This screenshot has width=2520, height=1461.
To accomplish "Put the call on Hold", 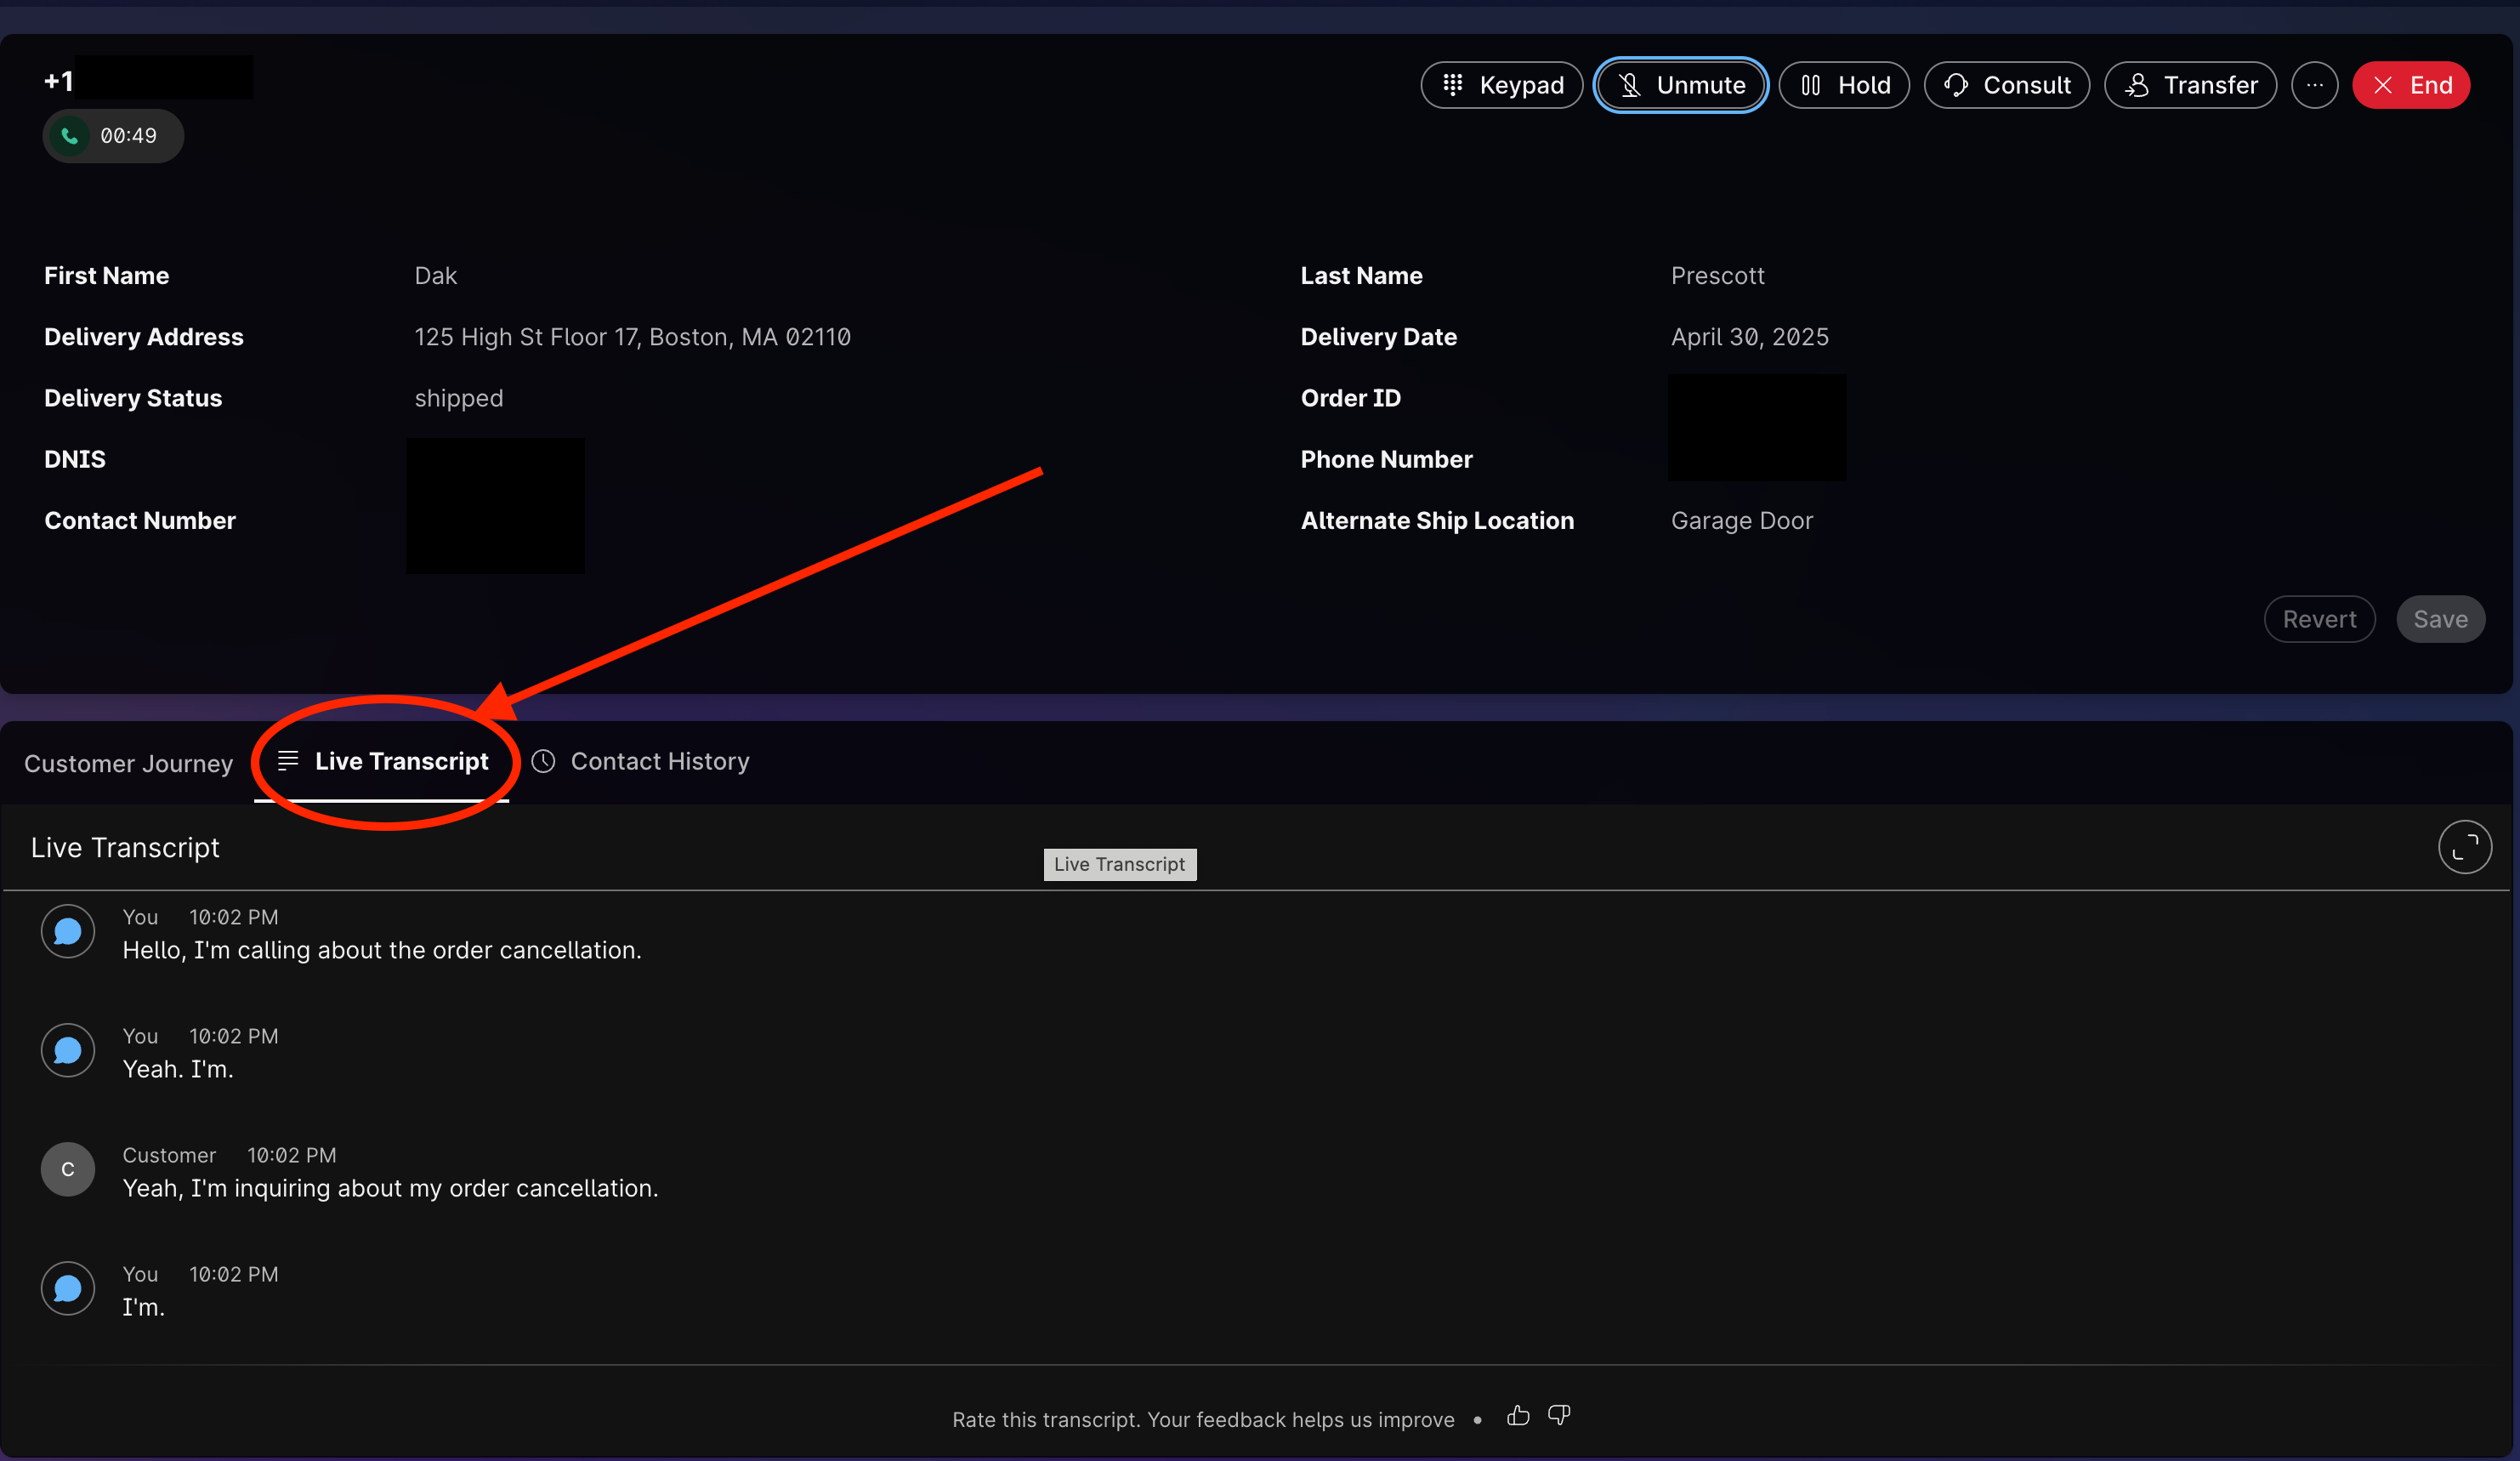I will pos(1844,85).
